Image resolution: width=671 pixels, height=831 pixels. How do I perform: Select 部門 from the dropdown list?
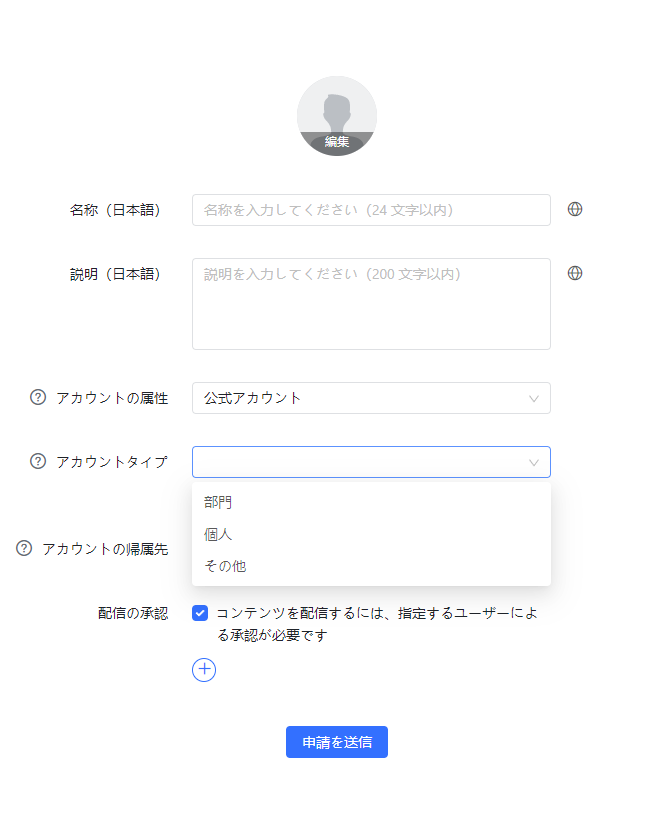coord(219,502)
